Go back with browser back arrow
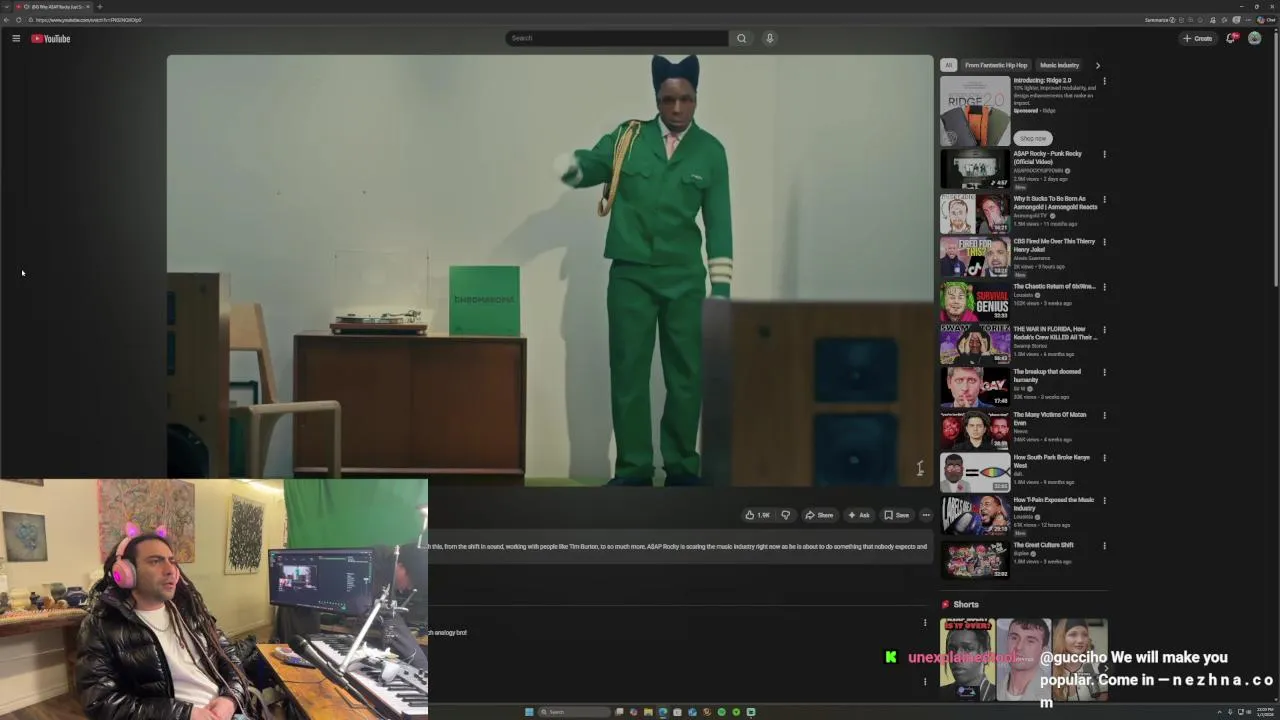This screenshot has height=720, width=1280. pyautogui.click(x=6, y=20)
